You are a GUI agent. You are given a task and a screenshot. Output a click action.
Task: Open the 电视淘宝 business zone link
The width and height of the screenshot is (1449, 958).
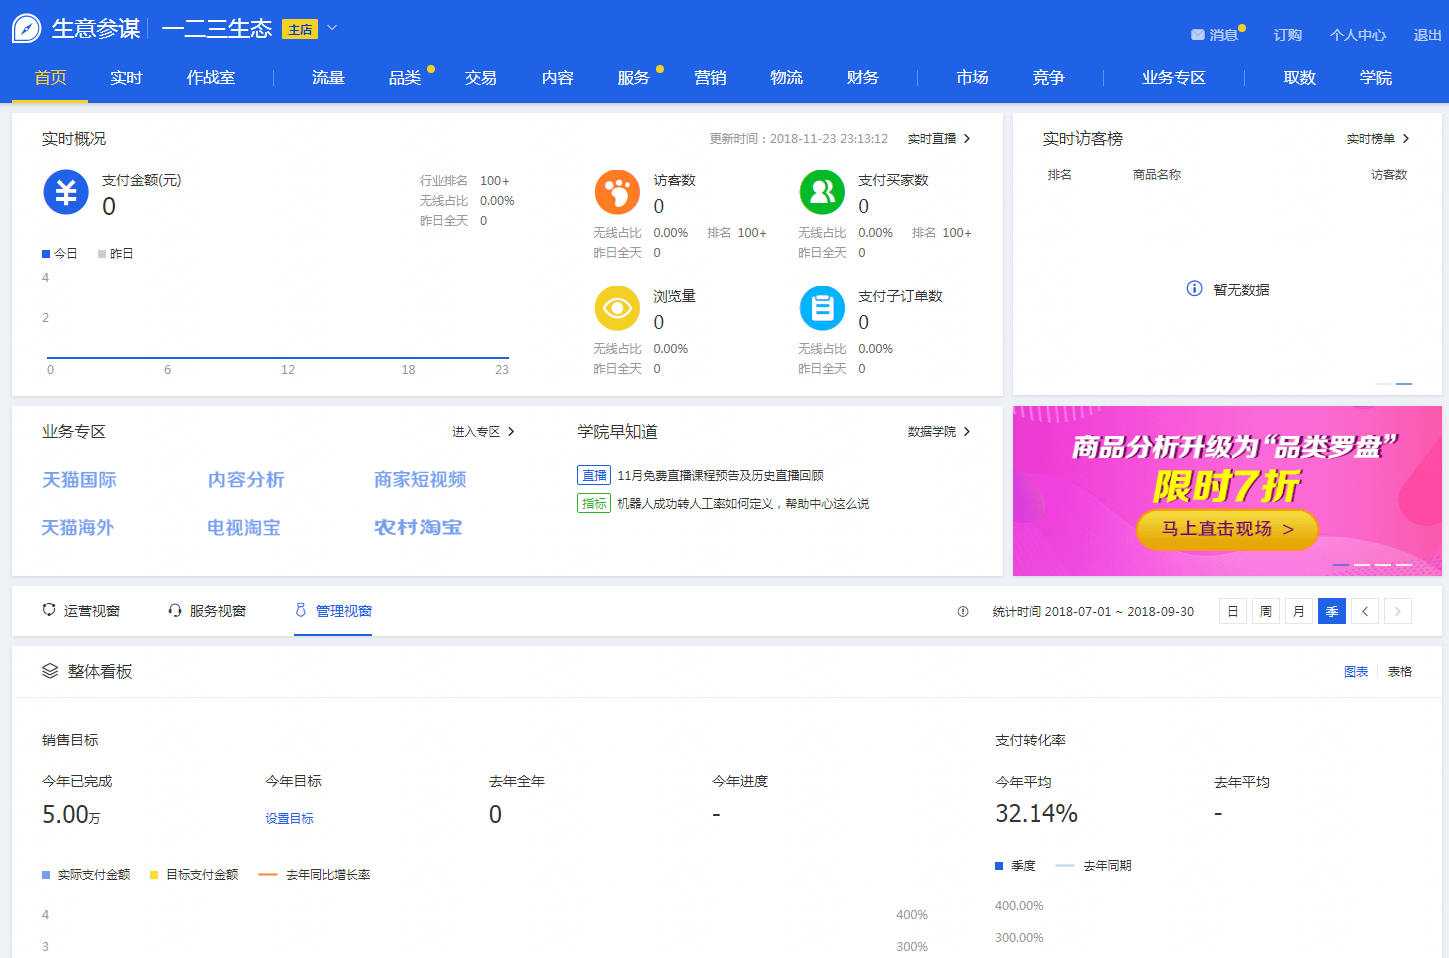244,528
